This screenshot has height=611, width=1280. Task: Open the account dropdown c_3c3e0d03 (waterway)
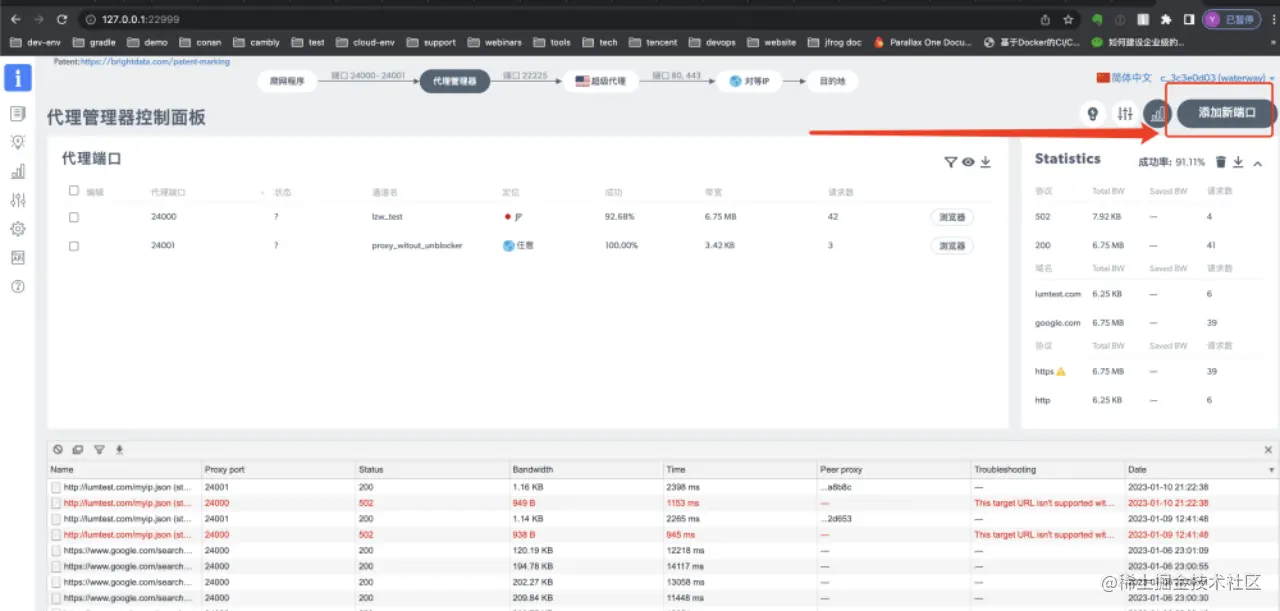coord(1218,78)
